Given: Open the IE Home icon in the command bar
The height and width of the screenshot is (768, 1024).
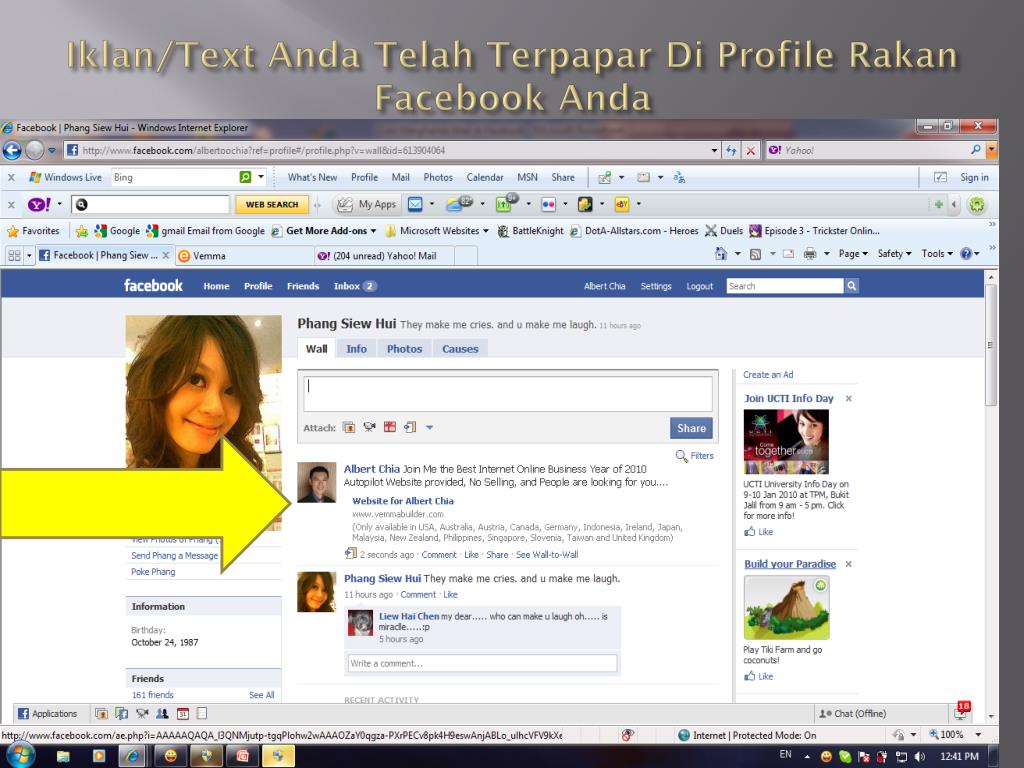Looking at the screenshot, I should (x=720, y=253).
